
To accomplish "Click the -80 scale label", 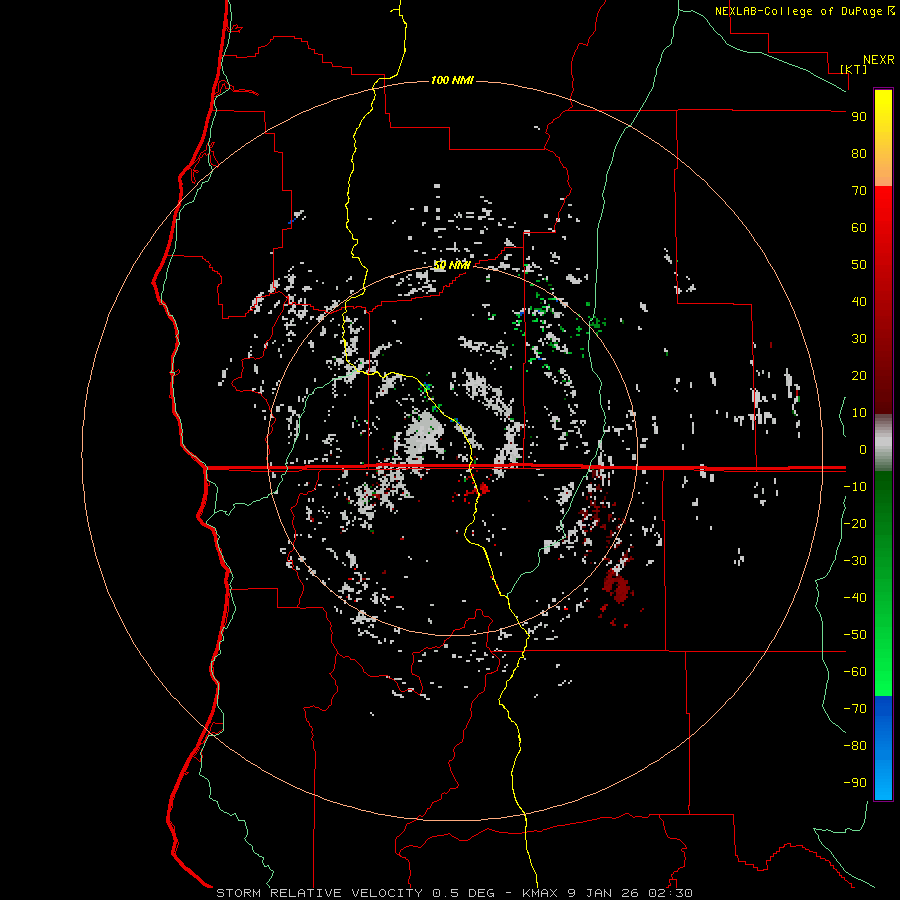I will 855,746.
